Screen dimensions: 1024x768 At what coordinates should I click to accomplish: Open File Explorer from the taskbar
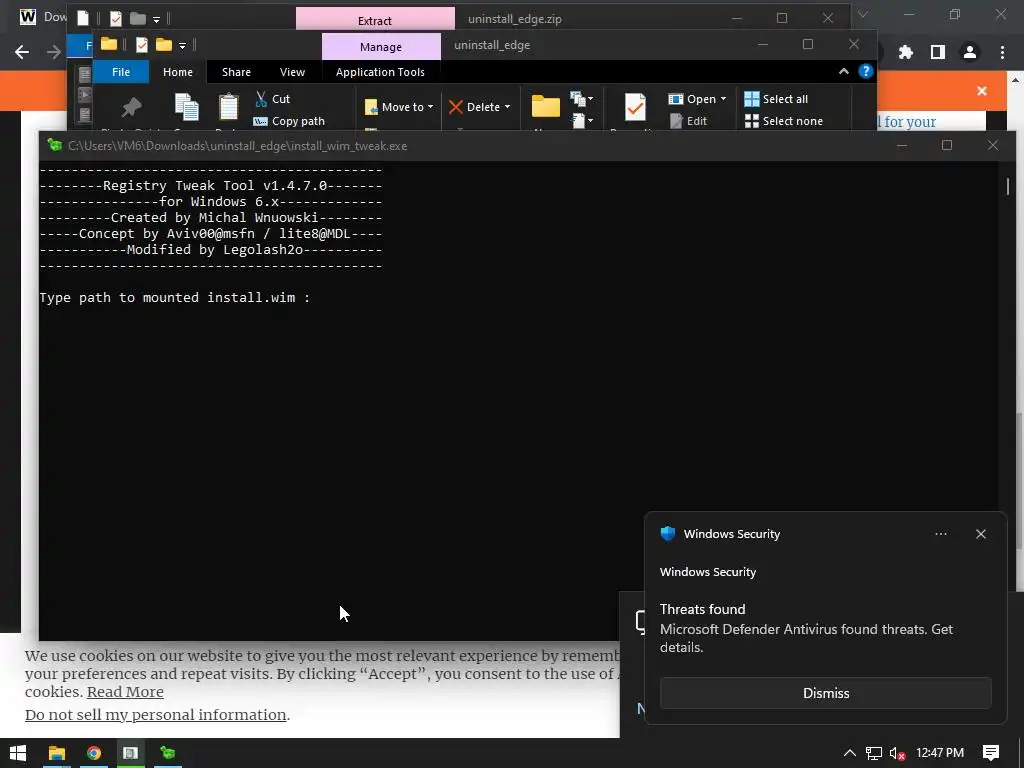point(57,753)
